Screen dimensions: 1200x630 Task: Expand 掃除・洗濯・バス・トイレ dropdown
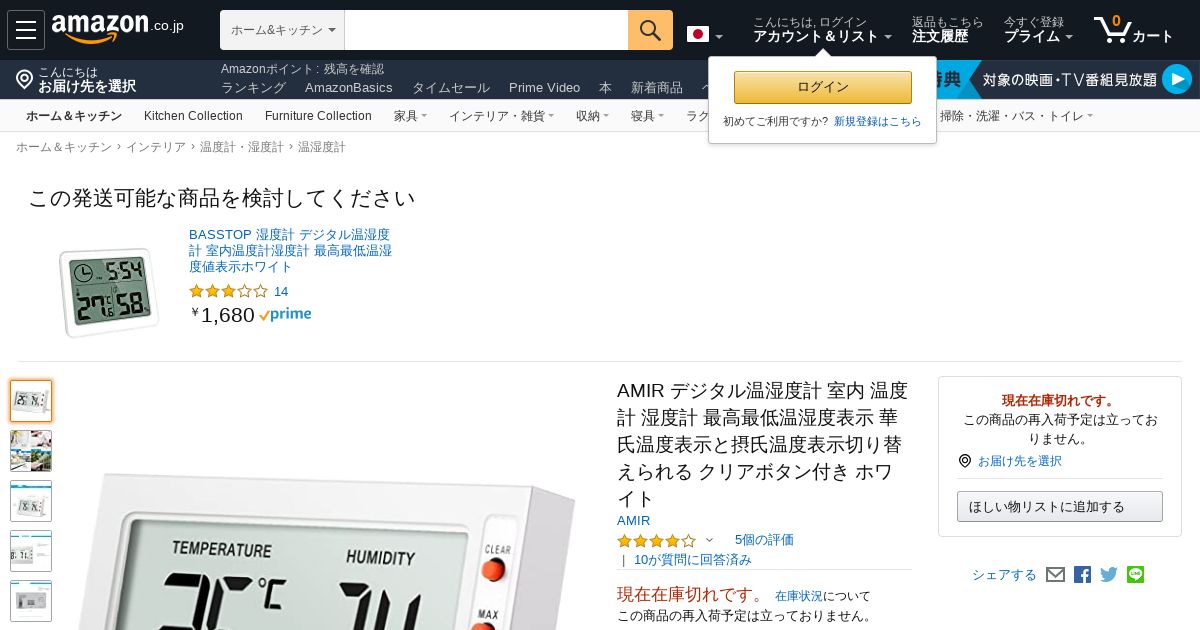tap(1016, 116)
